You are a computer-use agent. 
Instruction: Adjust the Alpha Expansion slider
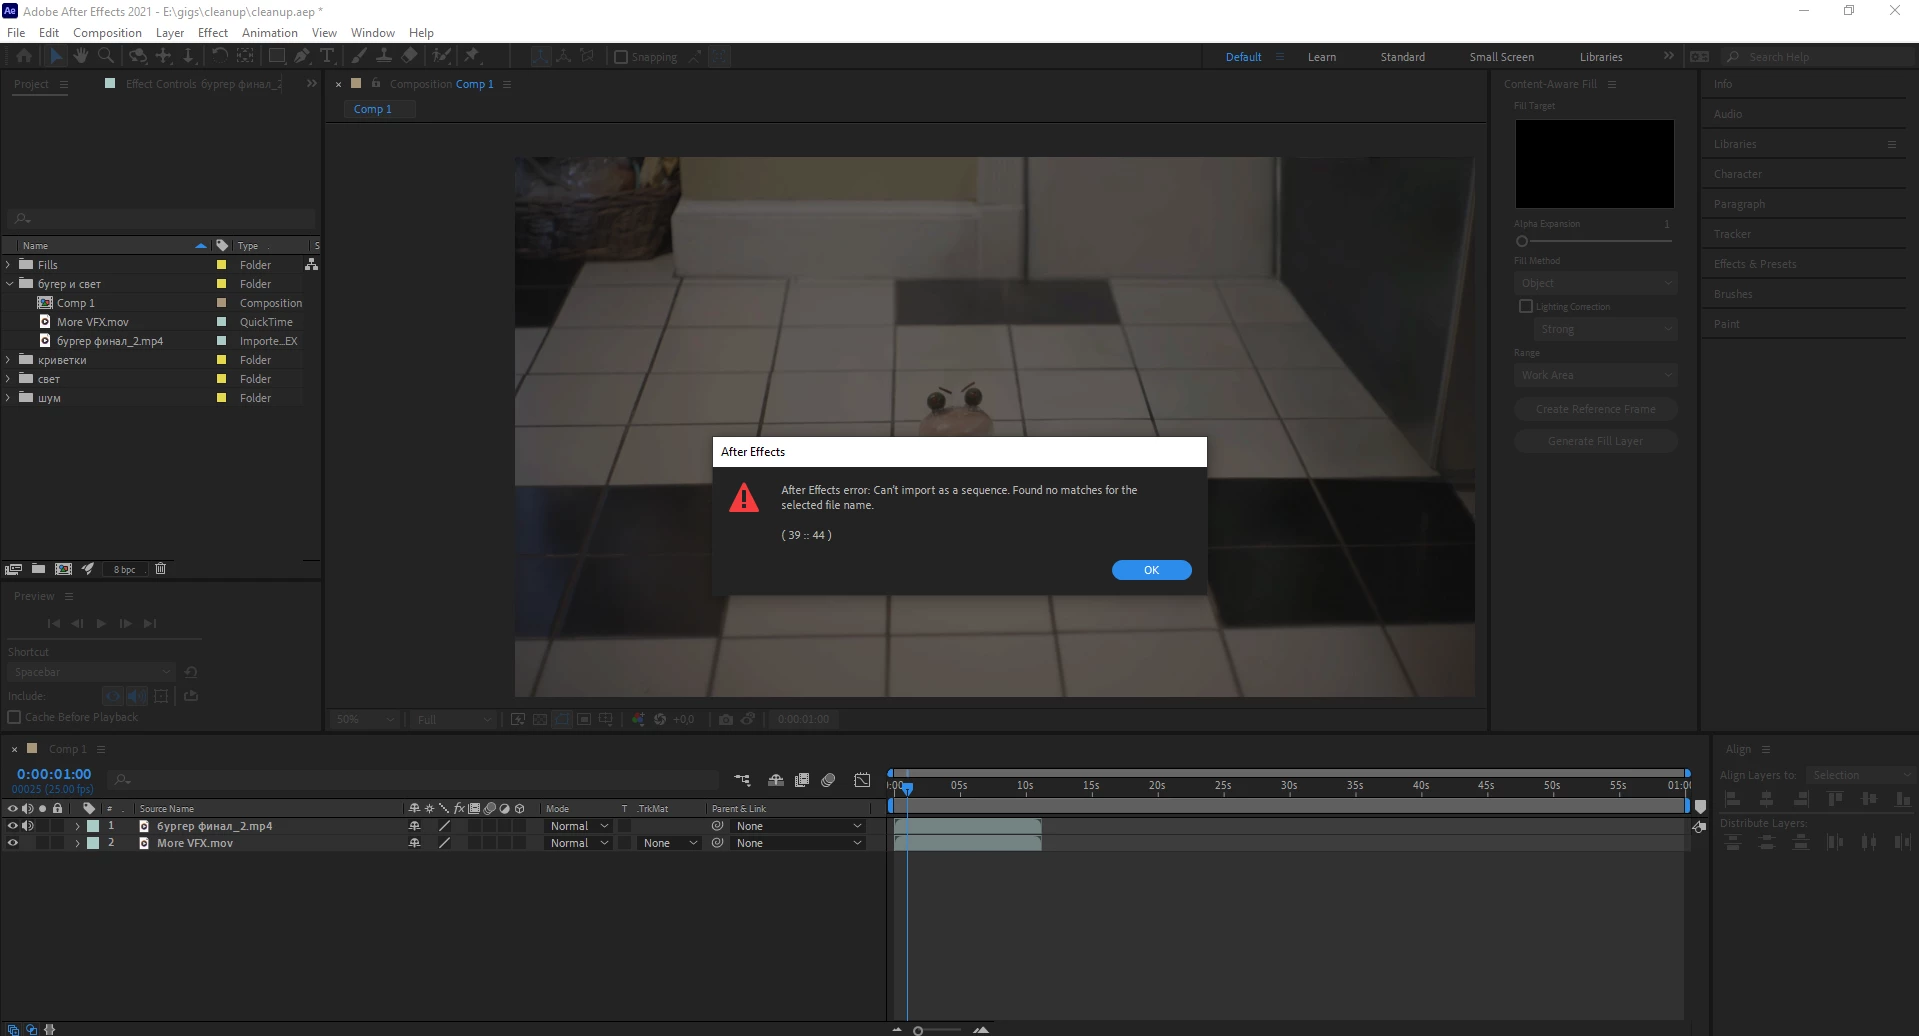coord(1522,241)
